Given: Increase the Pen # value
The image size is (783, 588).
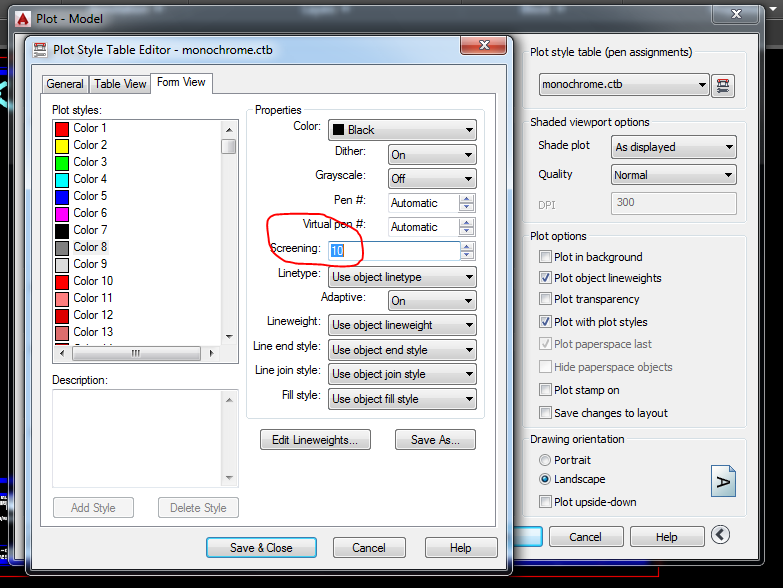Looking at the screenshot, I should click(x=466, y=199).
